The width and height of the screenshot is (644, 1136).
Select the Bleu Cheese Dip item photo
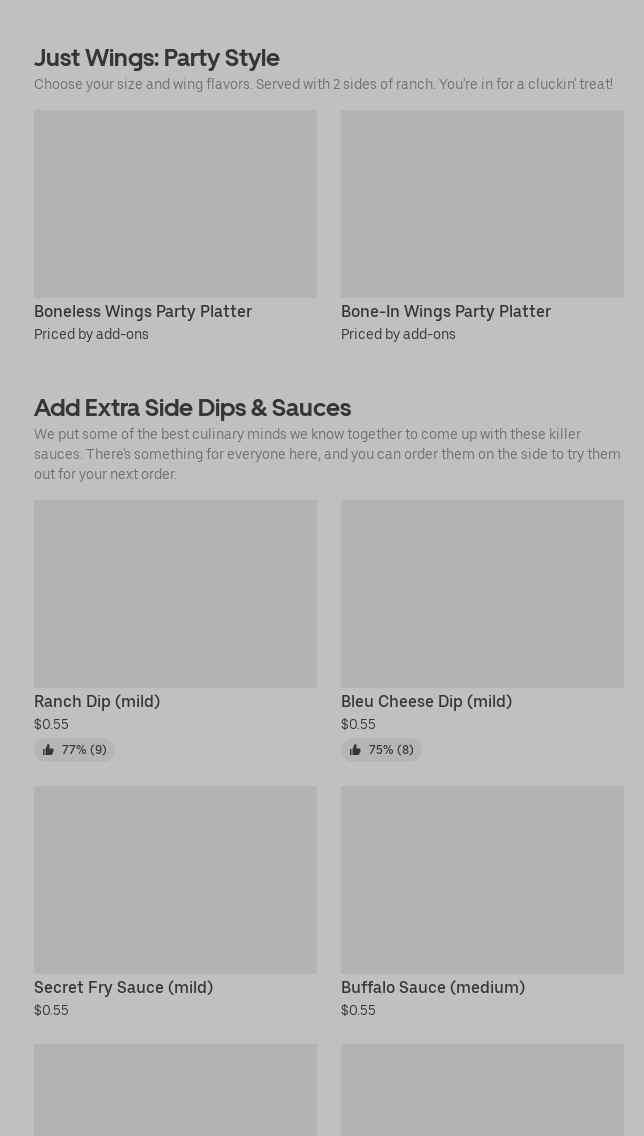click(482, 594)
